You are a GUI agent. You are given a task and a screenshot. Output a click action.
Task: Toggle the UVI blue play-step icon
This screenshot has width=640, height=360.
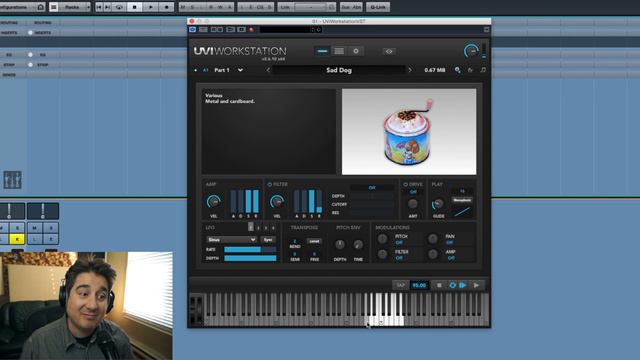point(463,285)
